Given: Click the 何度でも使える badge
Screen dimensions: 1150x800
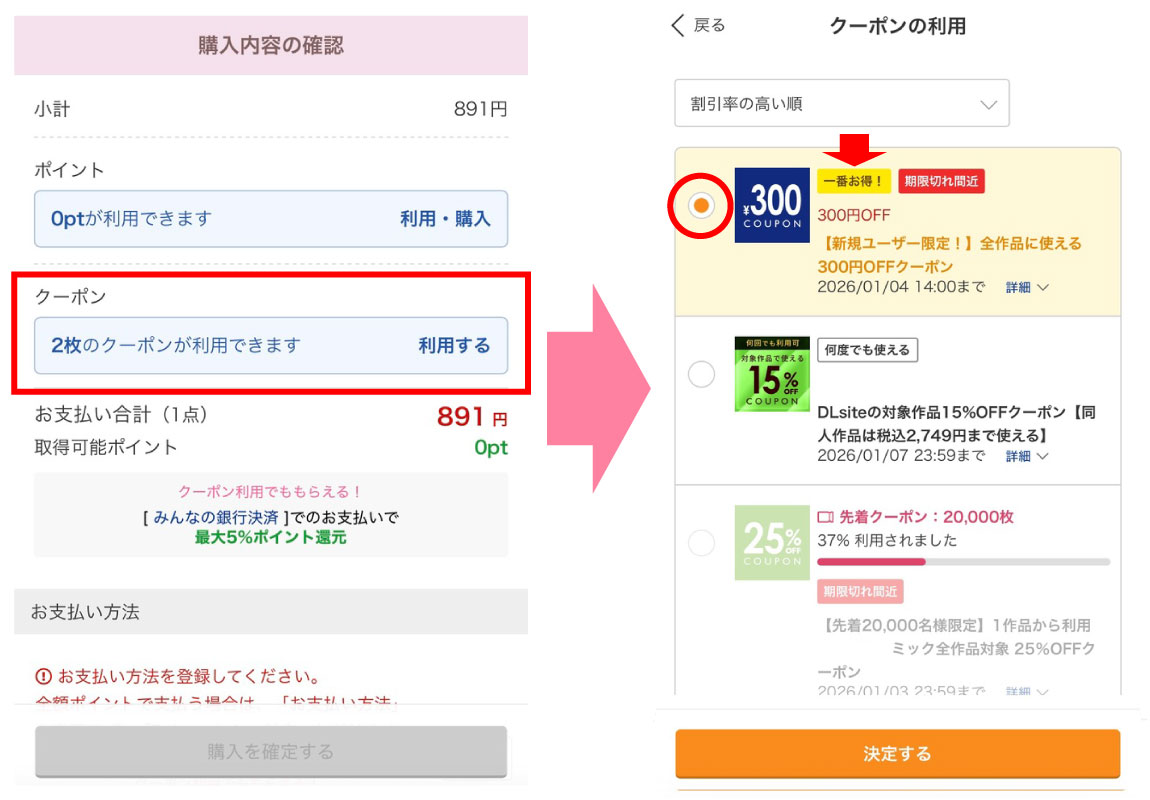Looking at the screenshot, I should pos(867,350).
